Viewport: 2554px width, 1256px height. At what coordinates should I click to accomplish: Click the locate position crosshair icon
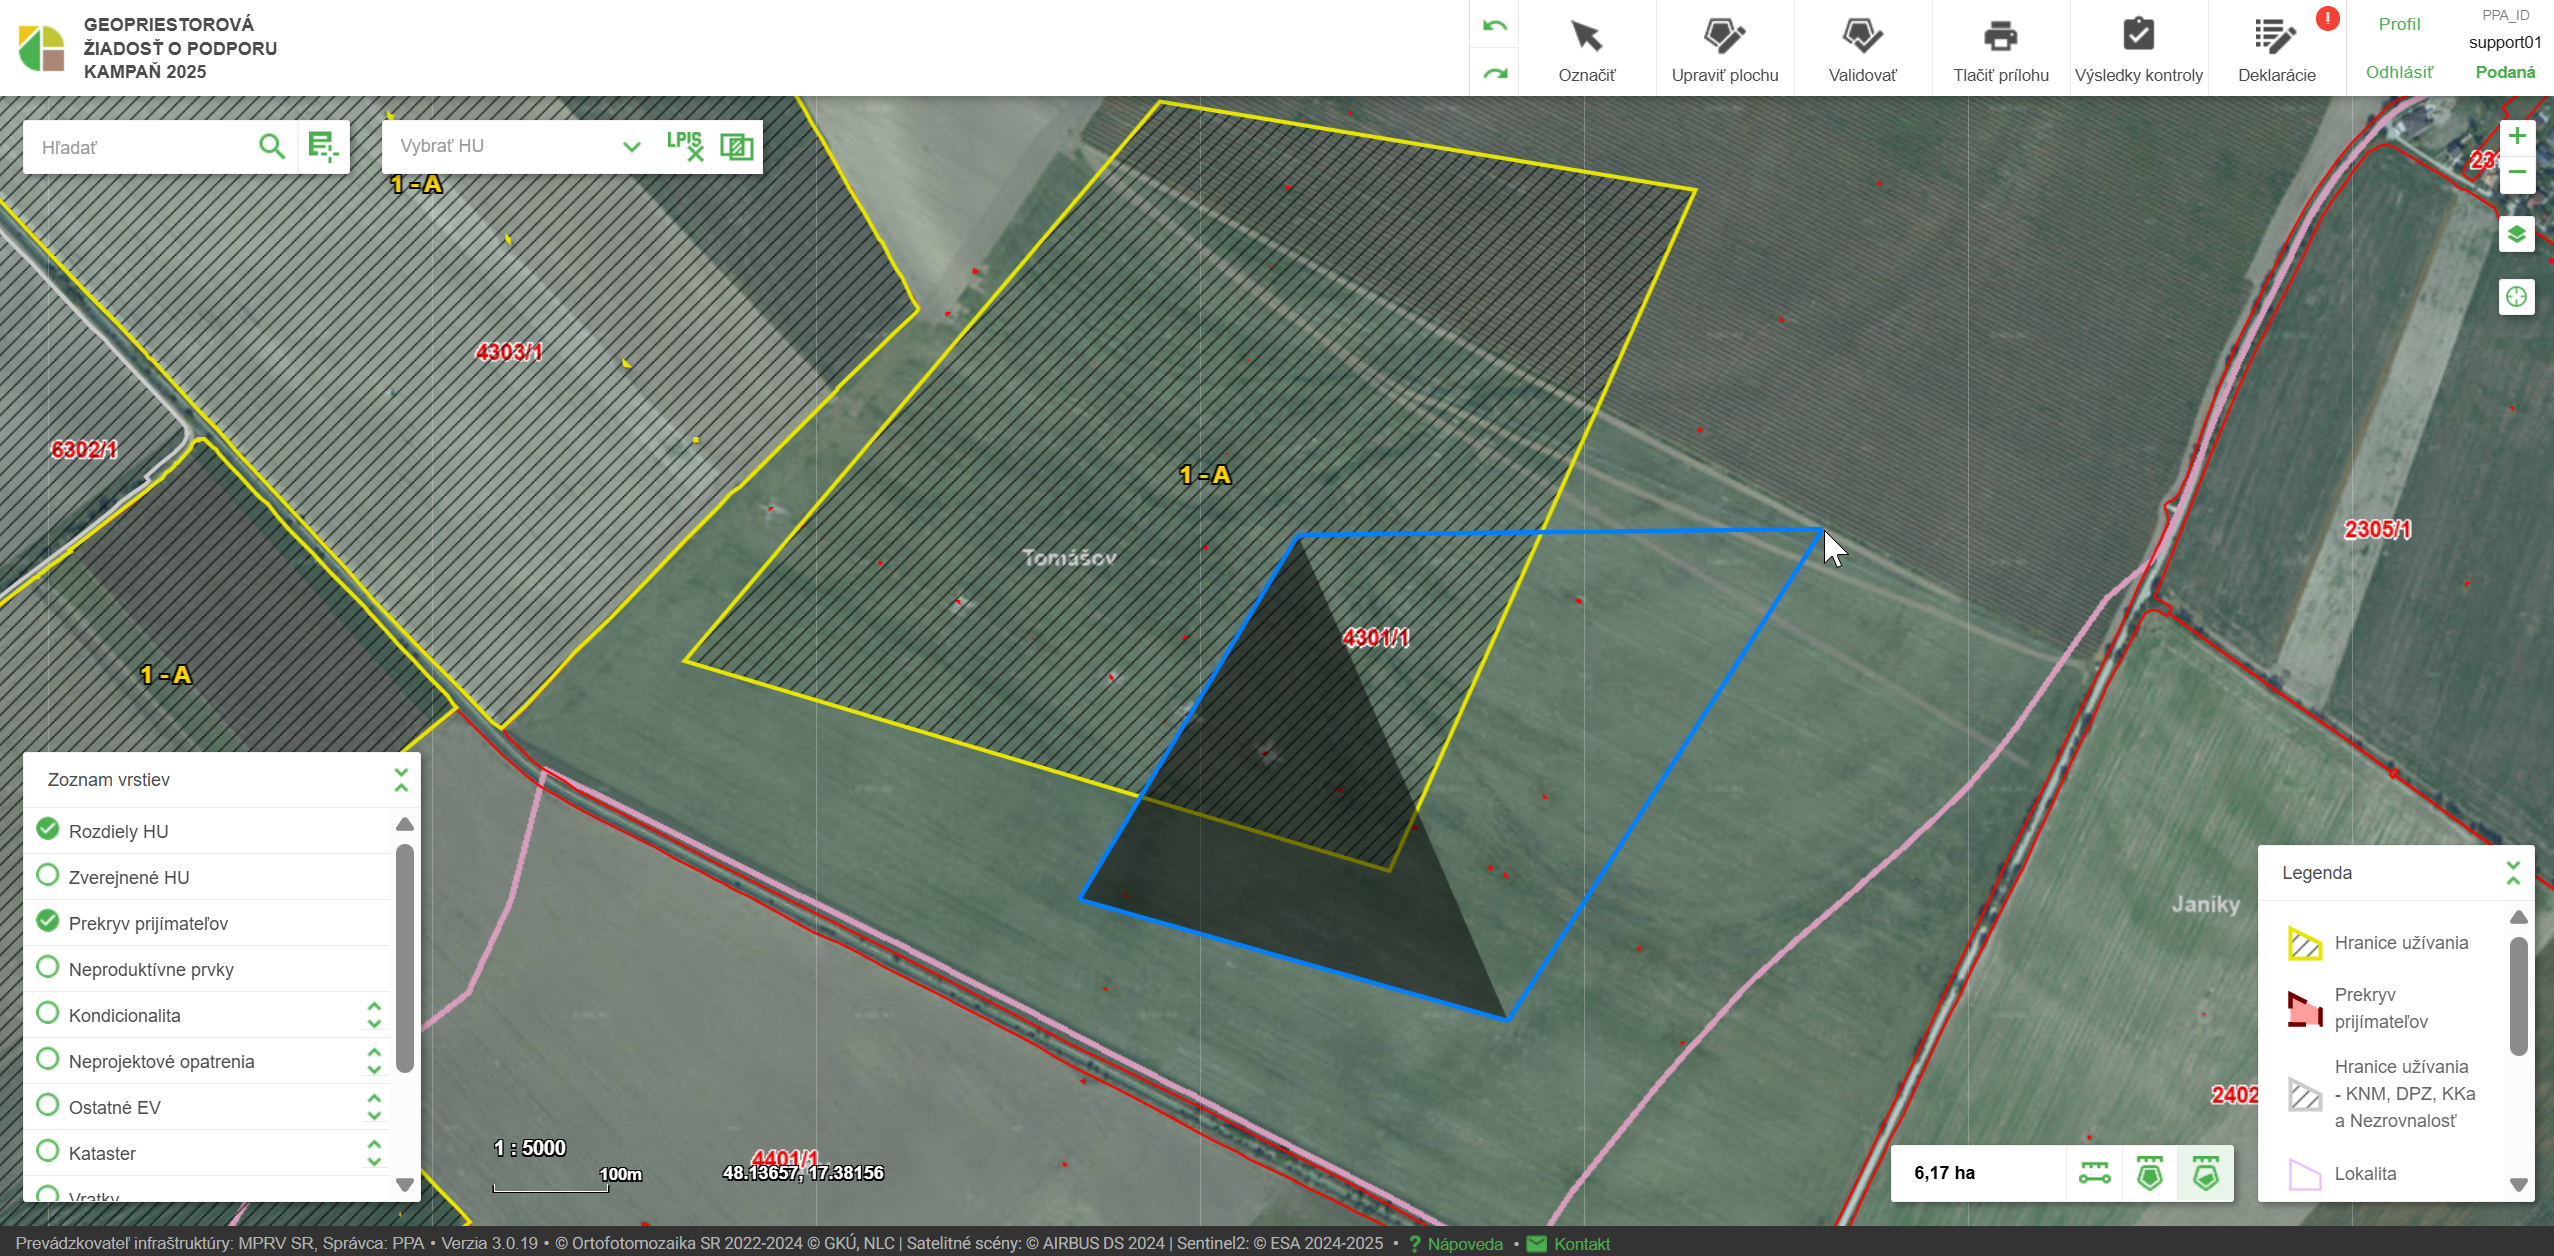[x=2516, y=297]
